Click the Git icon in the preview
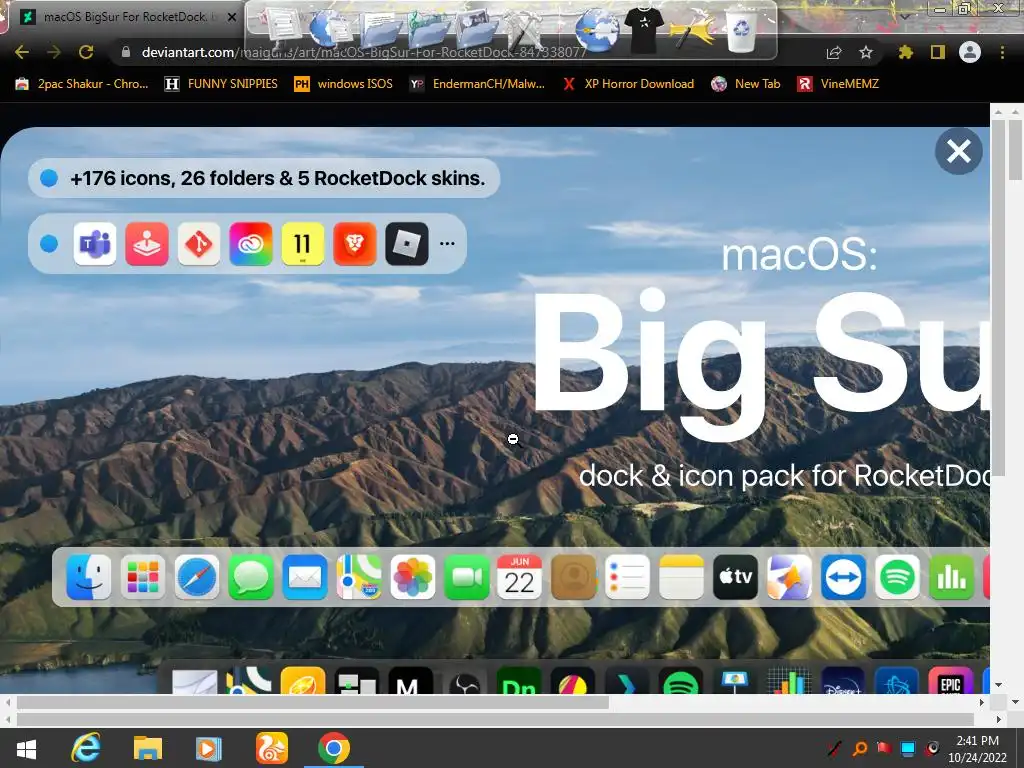Viewport: 1024px width, 768px height. click(199, 244)
